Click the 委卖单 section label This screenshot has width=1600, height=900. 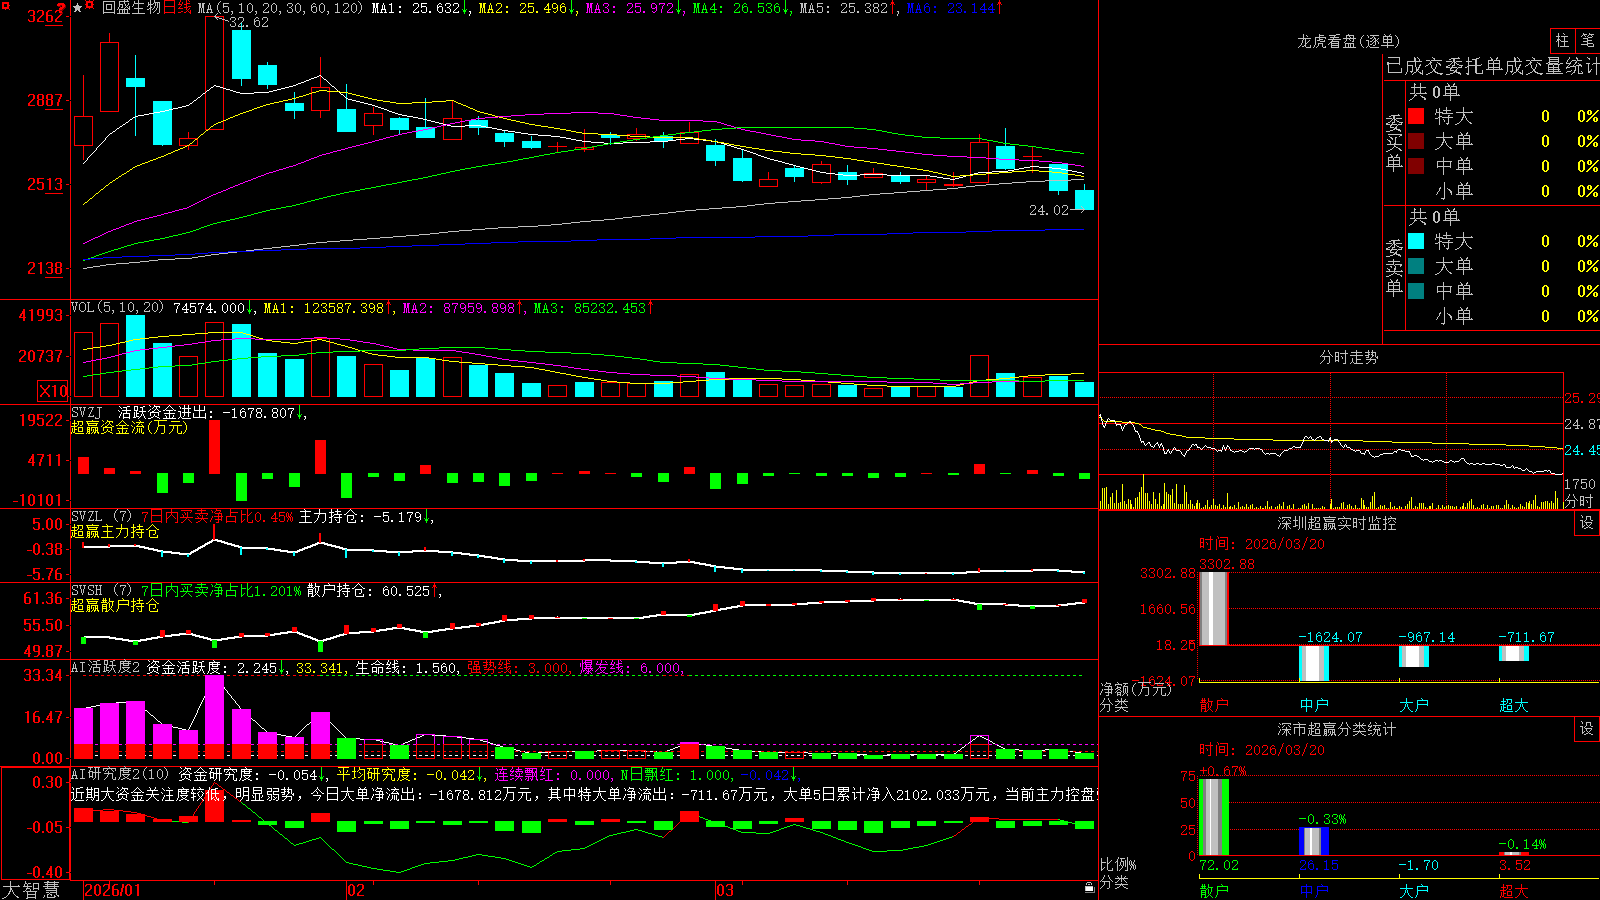[1394, 267]
